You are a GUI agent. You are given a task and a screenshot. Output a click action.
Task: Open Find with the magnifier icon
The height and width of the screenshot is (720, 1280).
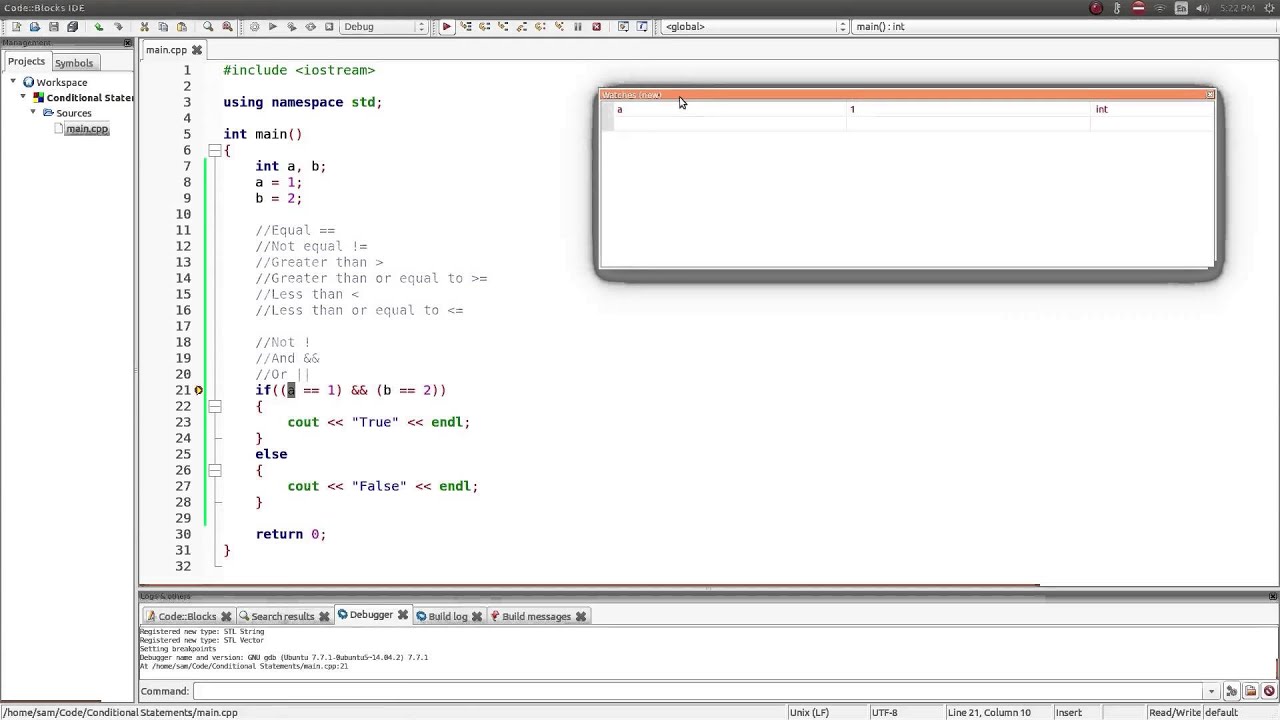coord(208,26)
